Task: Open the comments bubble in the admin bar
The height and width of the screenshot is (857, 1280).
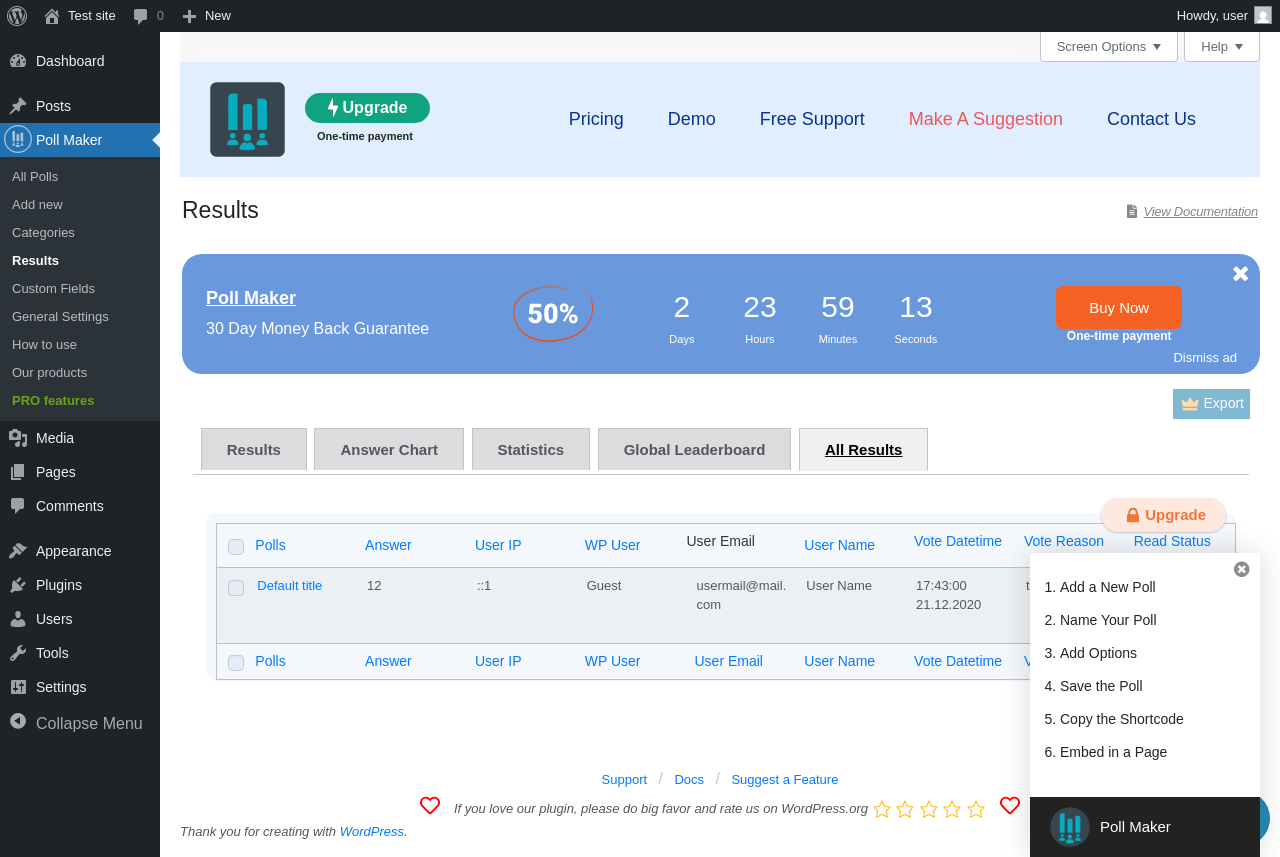Action: [x=148, y=16]
